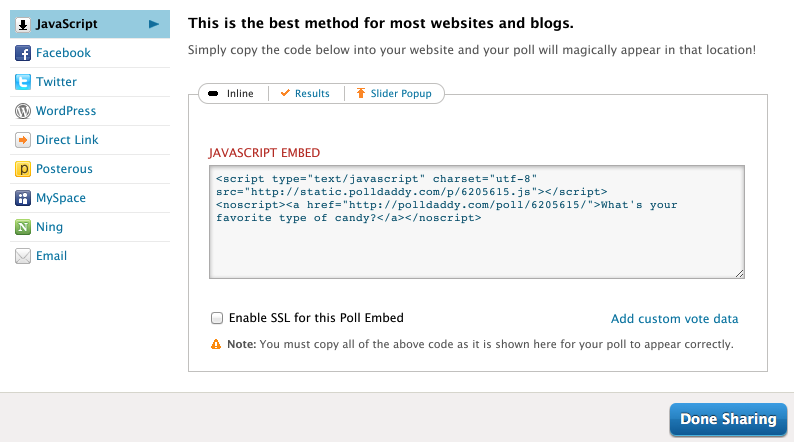Click the WordPress logo icon

click(x=22, y=111)
